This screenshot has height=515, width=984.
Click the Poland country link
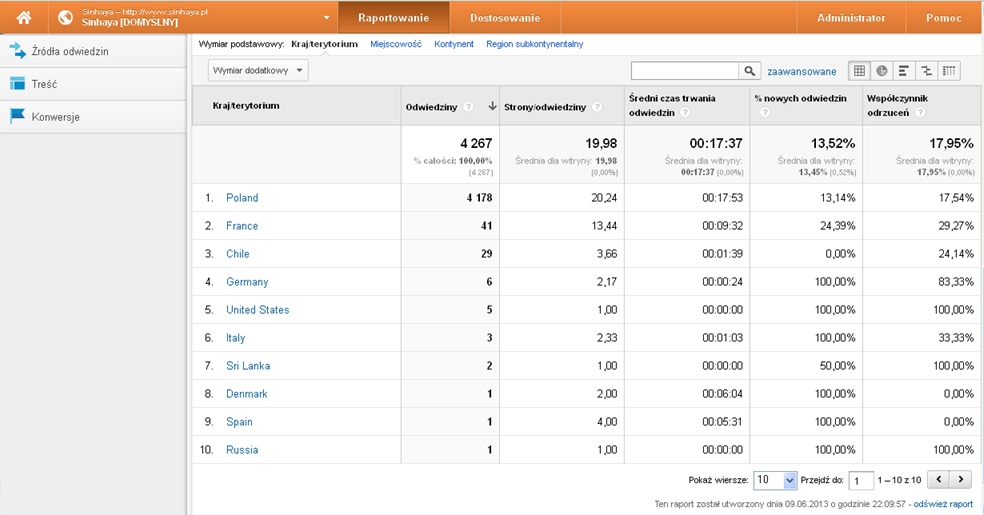pyautogui.click(x=242, y=198)
